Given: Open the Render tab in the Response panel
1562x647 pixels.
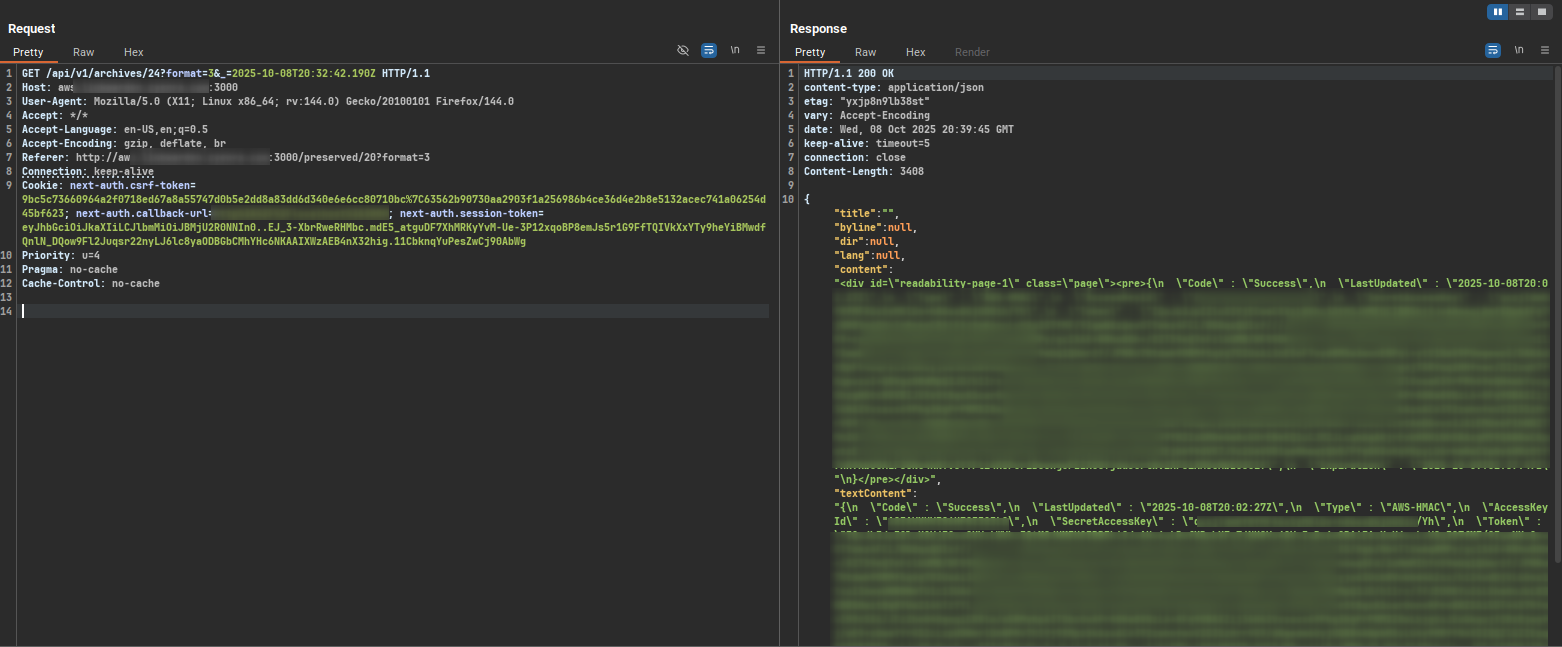Looking at the screenshot, I should point(972,52).
